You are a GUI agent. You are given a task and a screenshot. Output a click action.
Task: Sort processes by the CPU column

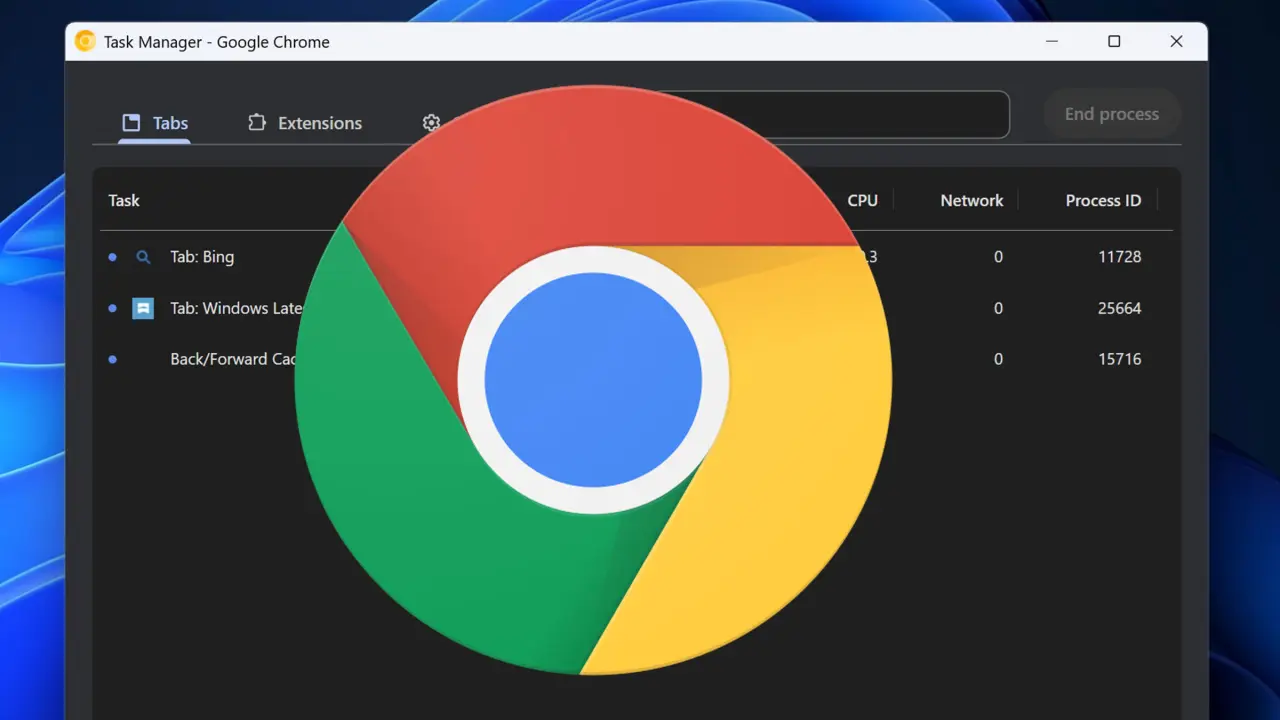pos(862,200)
